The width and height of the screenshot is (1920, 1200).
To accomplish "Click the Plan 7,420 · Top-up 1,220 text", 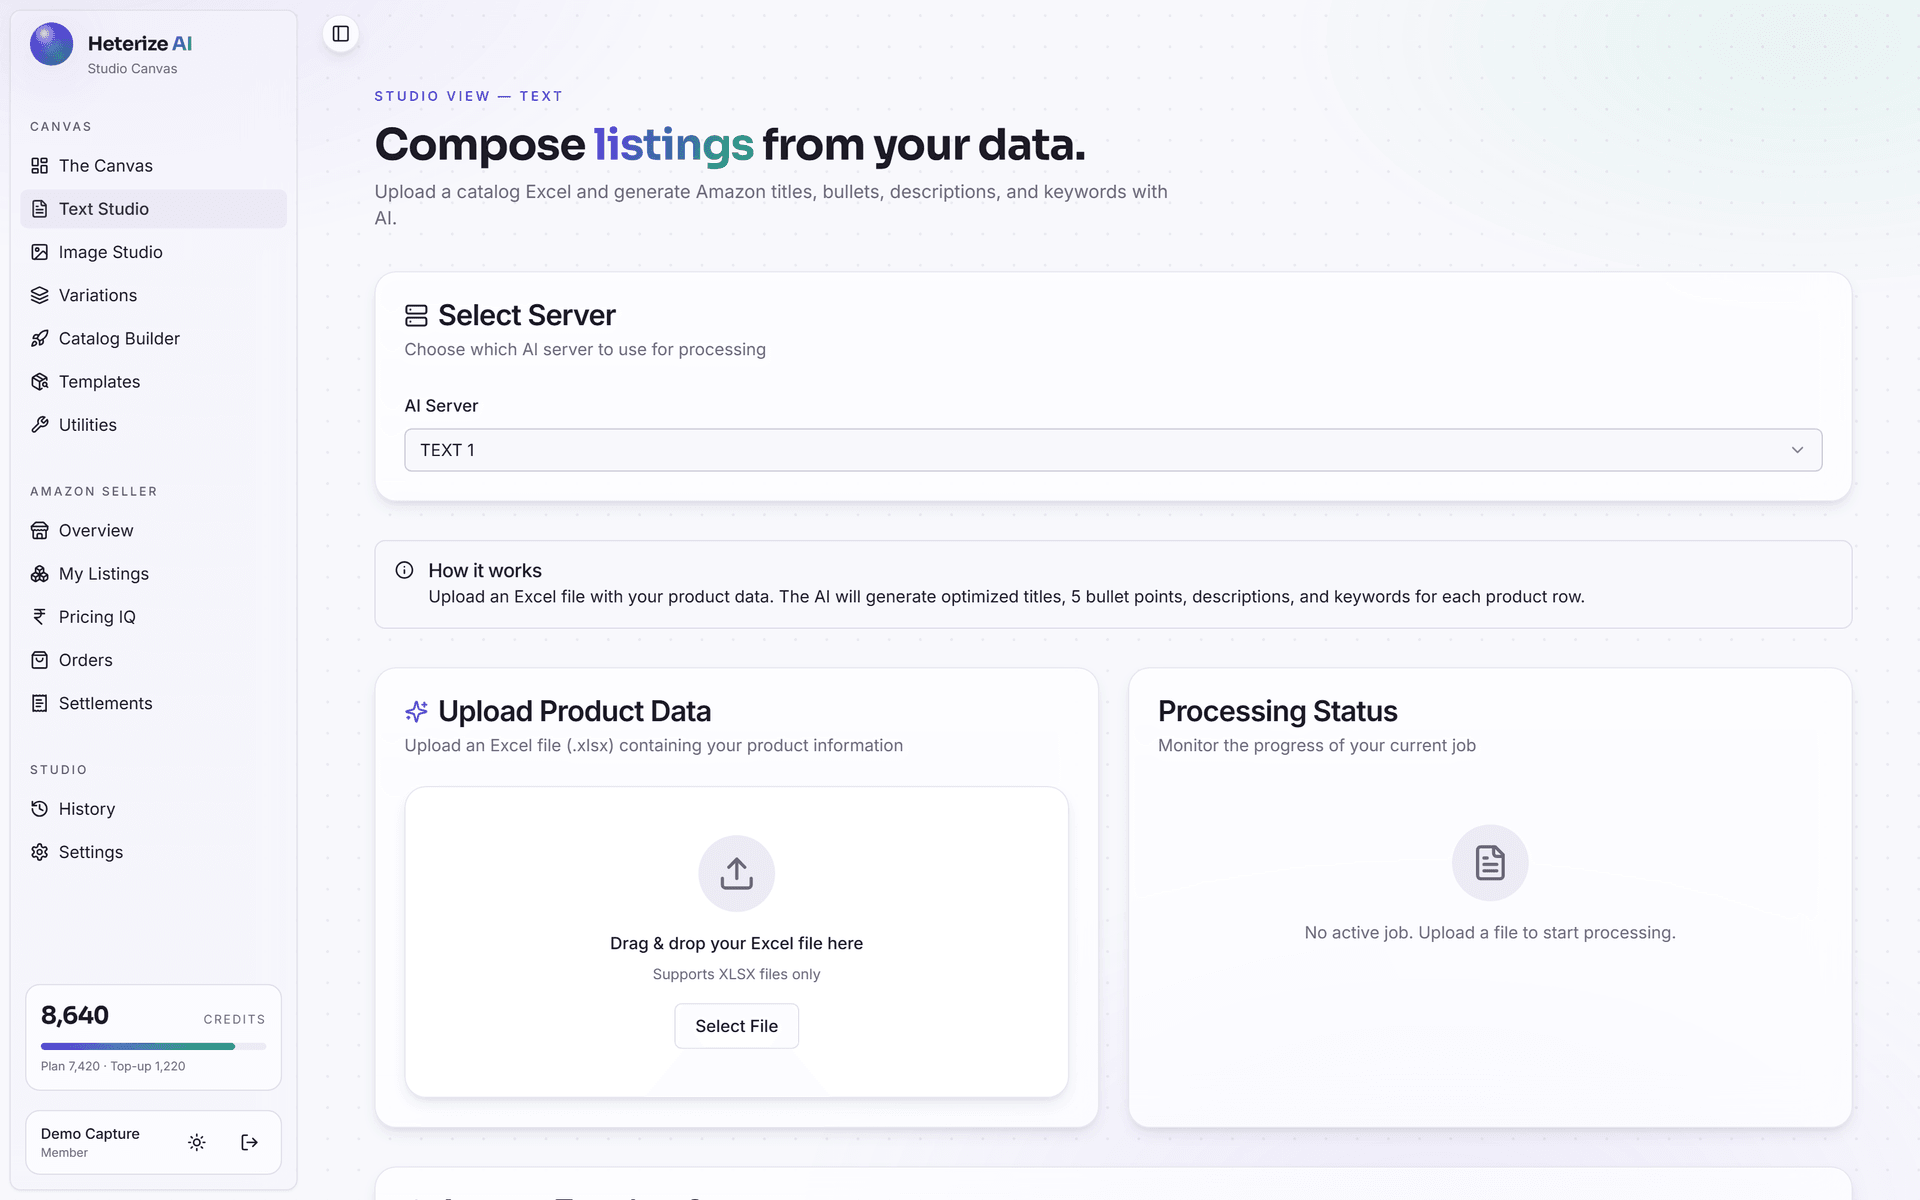I will (x=113, y=1066).
